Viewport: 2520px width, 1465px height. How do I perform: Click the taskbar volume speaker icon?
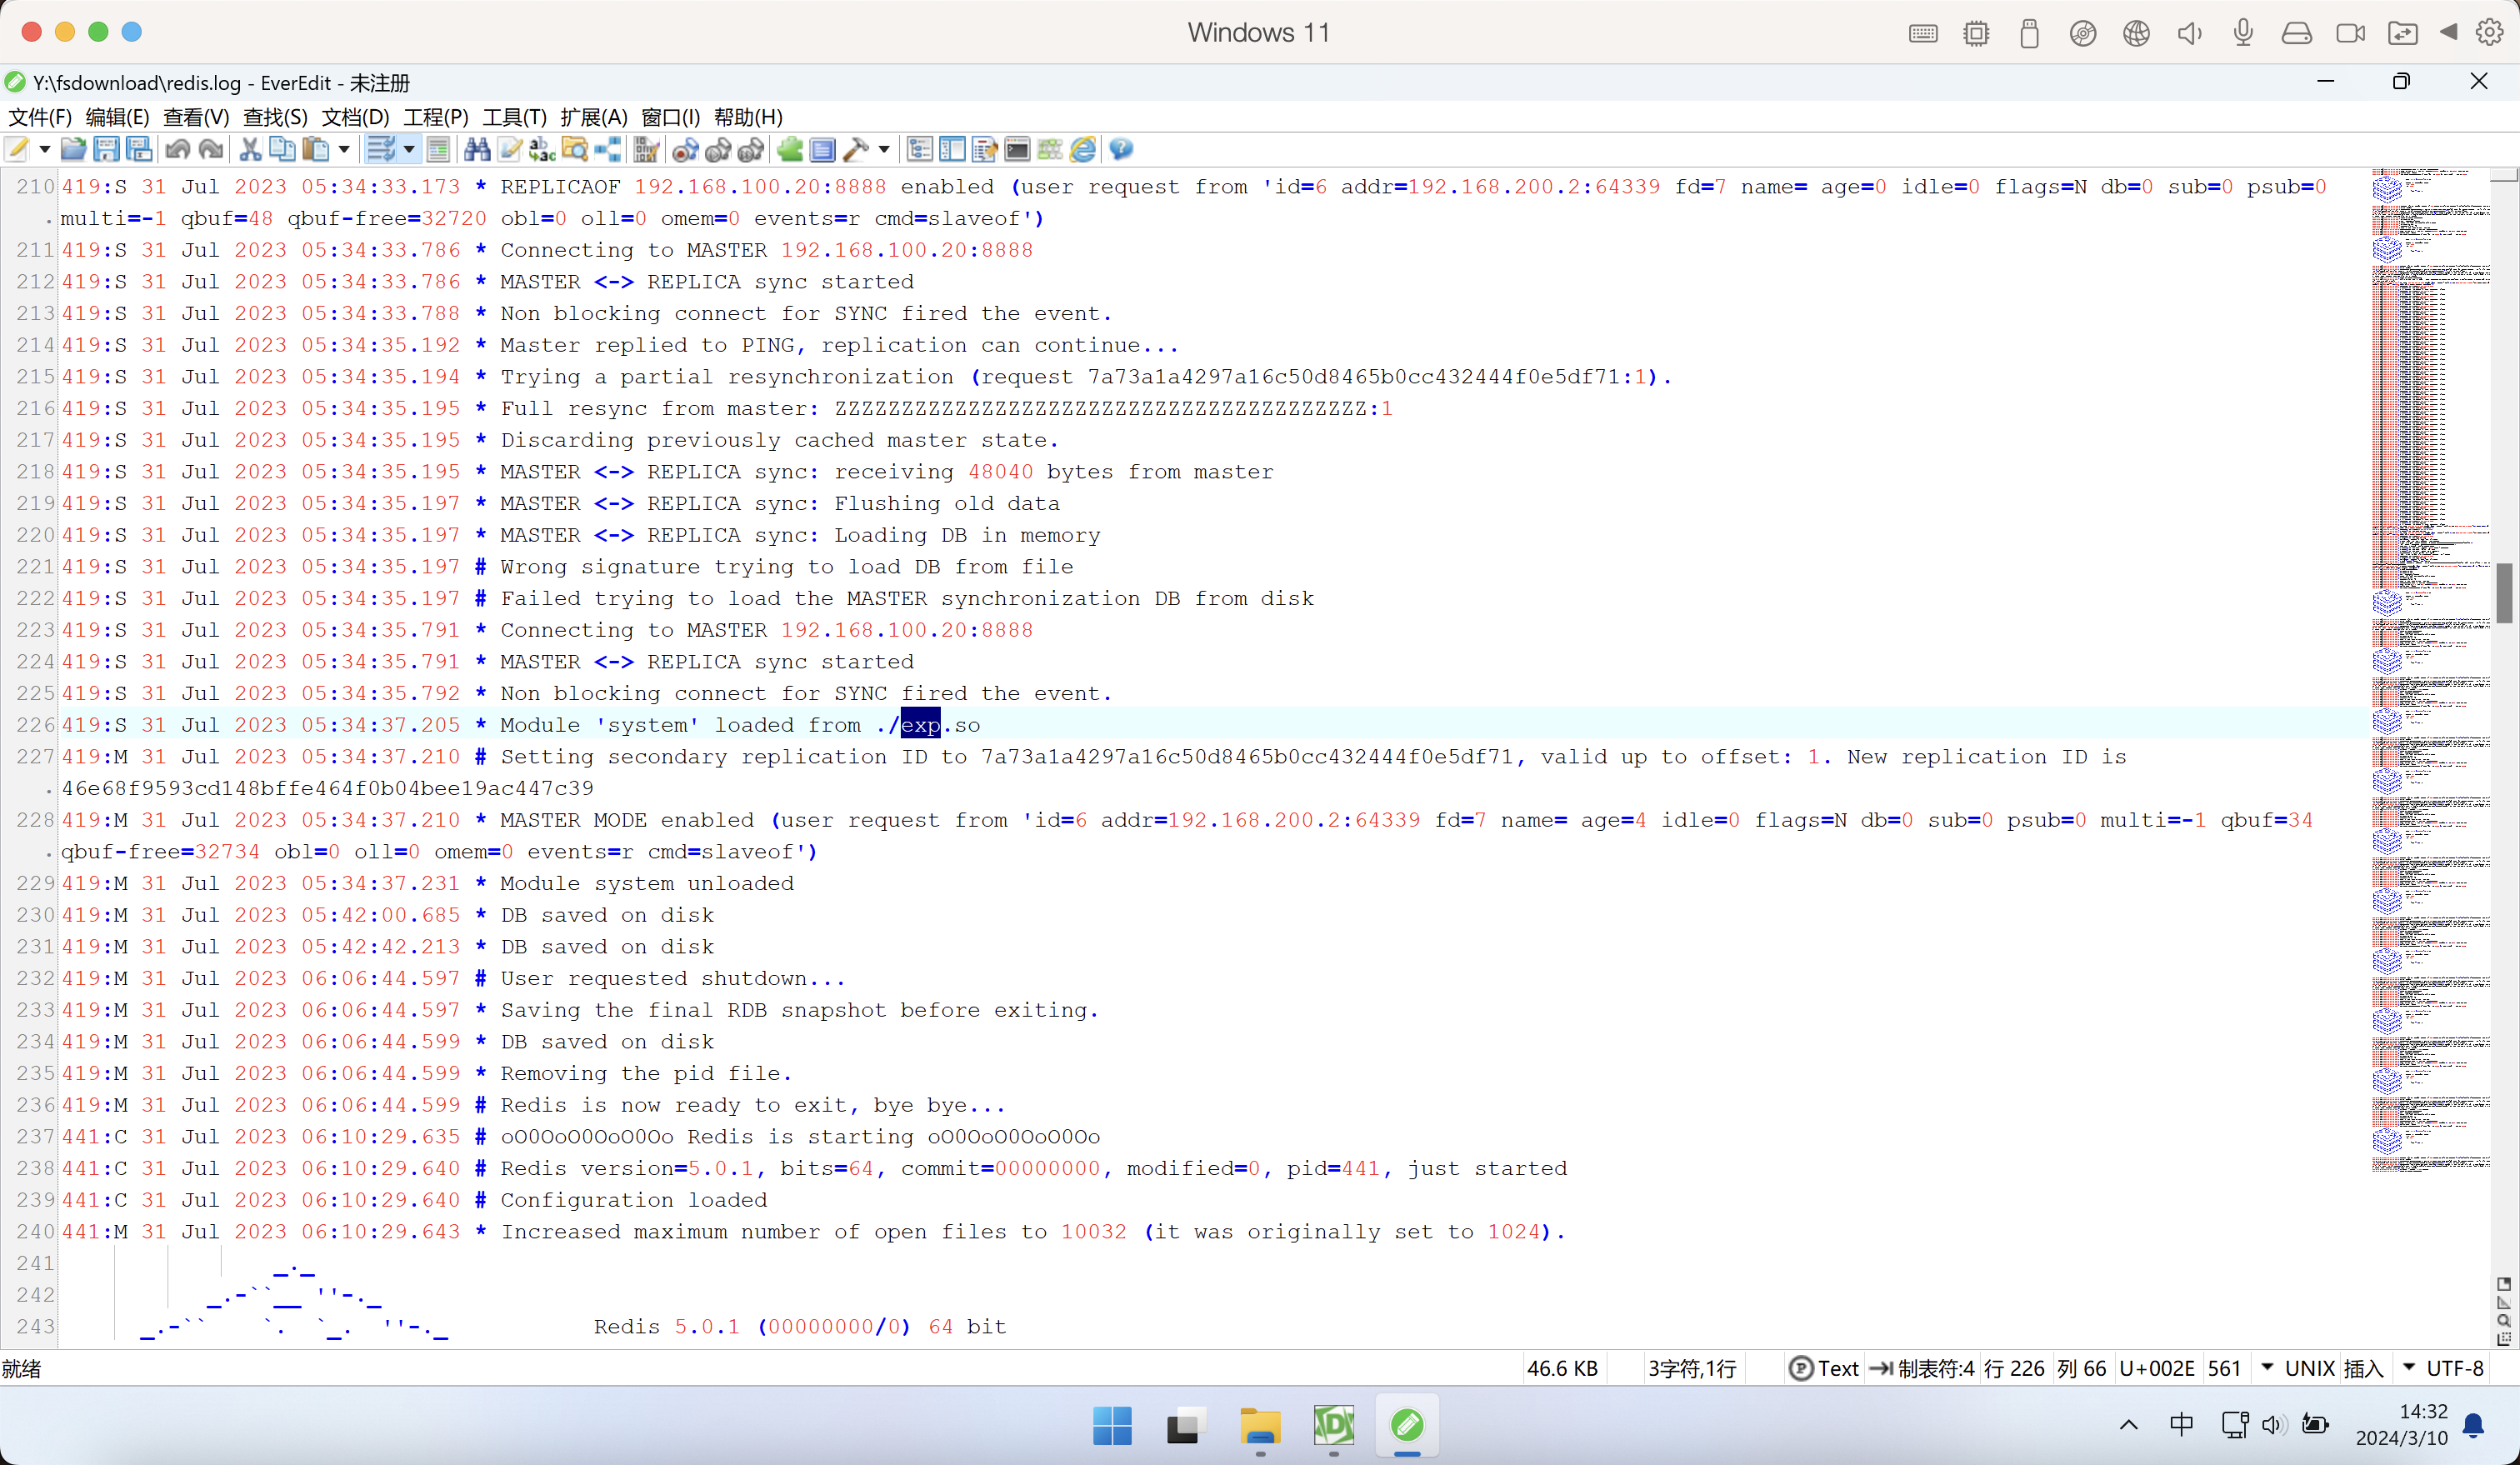tap(2274, 1425)
